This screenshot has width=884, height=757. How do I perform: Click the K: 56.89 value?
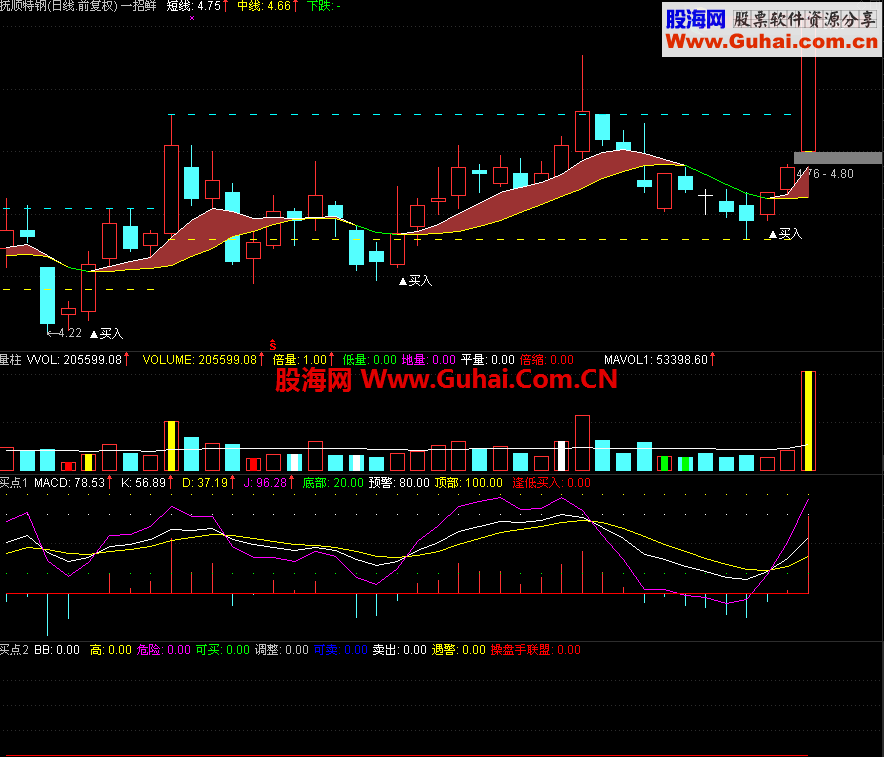[x=143, y=483]
